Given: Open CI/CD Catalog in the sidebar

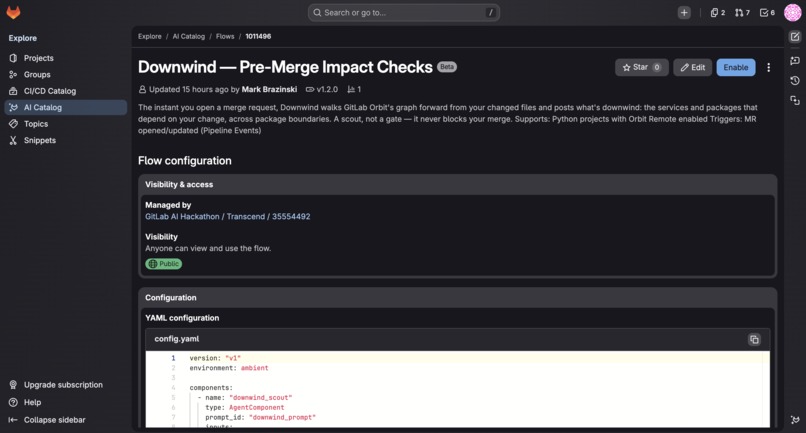Looking at the screenshot, I should tap(65, 91).
